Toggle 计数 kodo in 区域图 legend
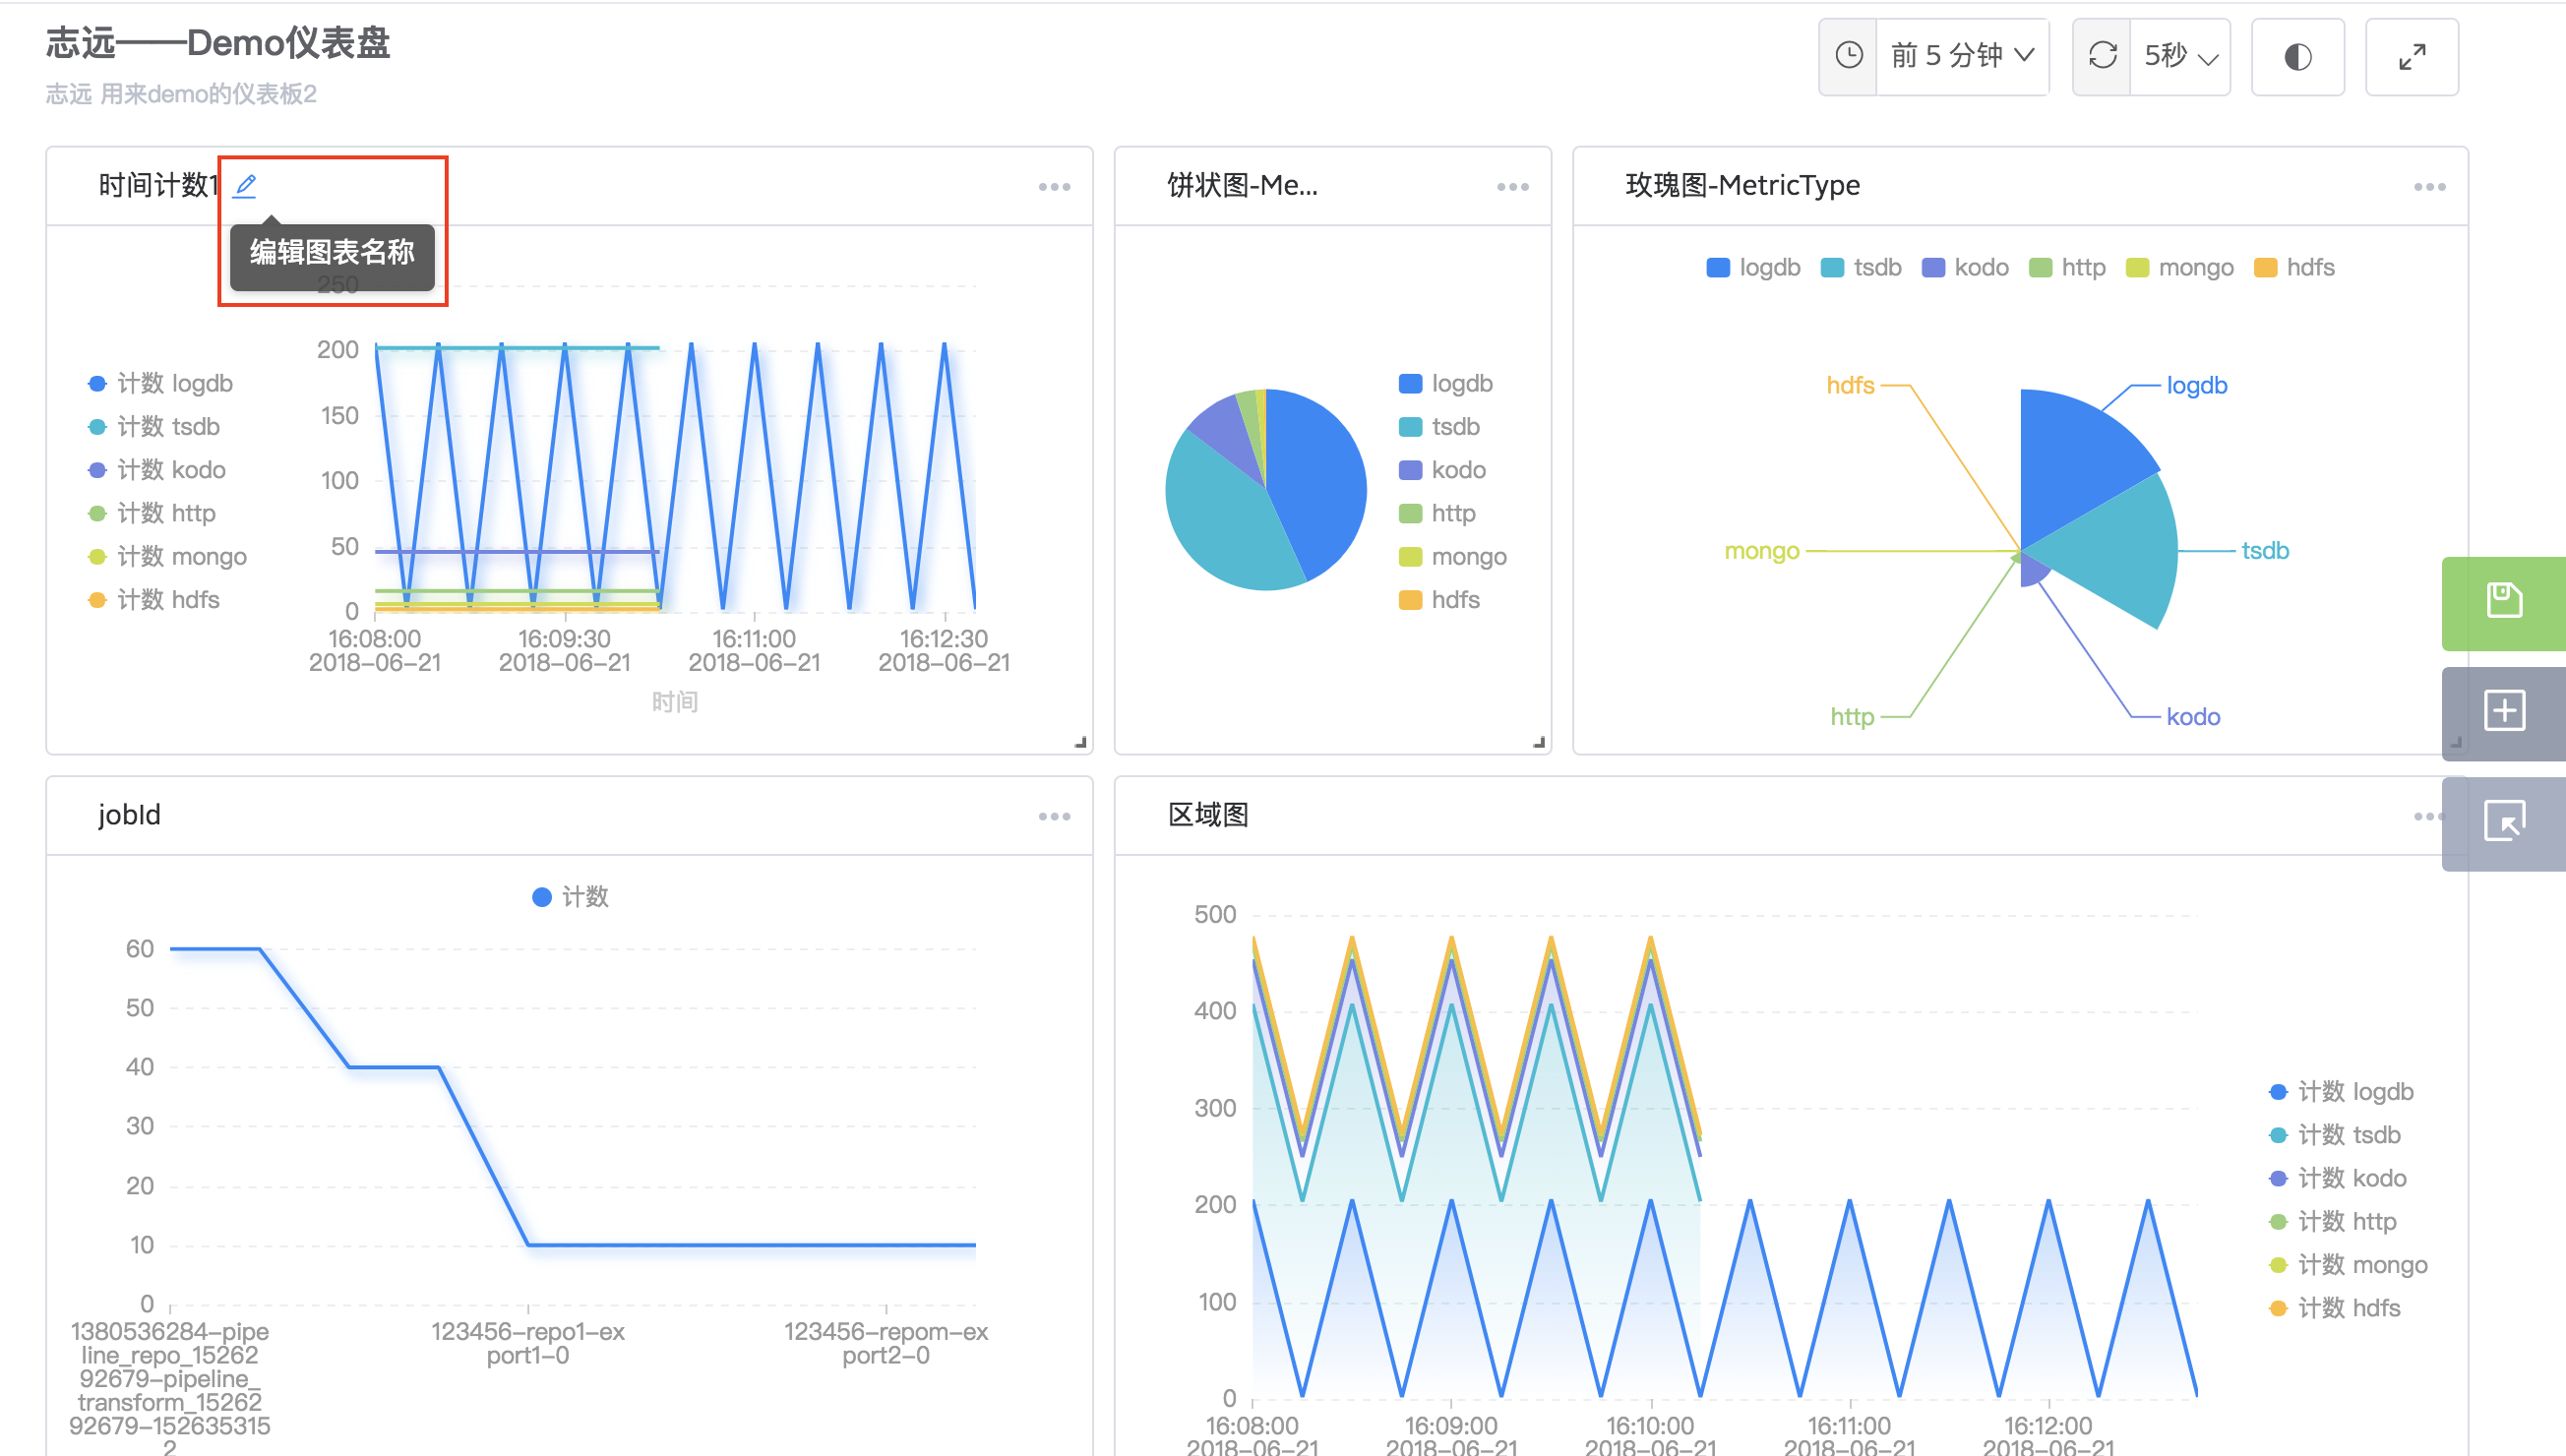This screenshot has width=2566, height=1456. [2338, 1177]
